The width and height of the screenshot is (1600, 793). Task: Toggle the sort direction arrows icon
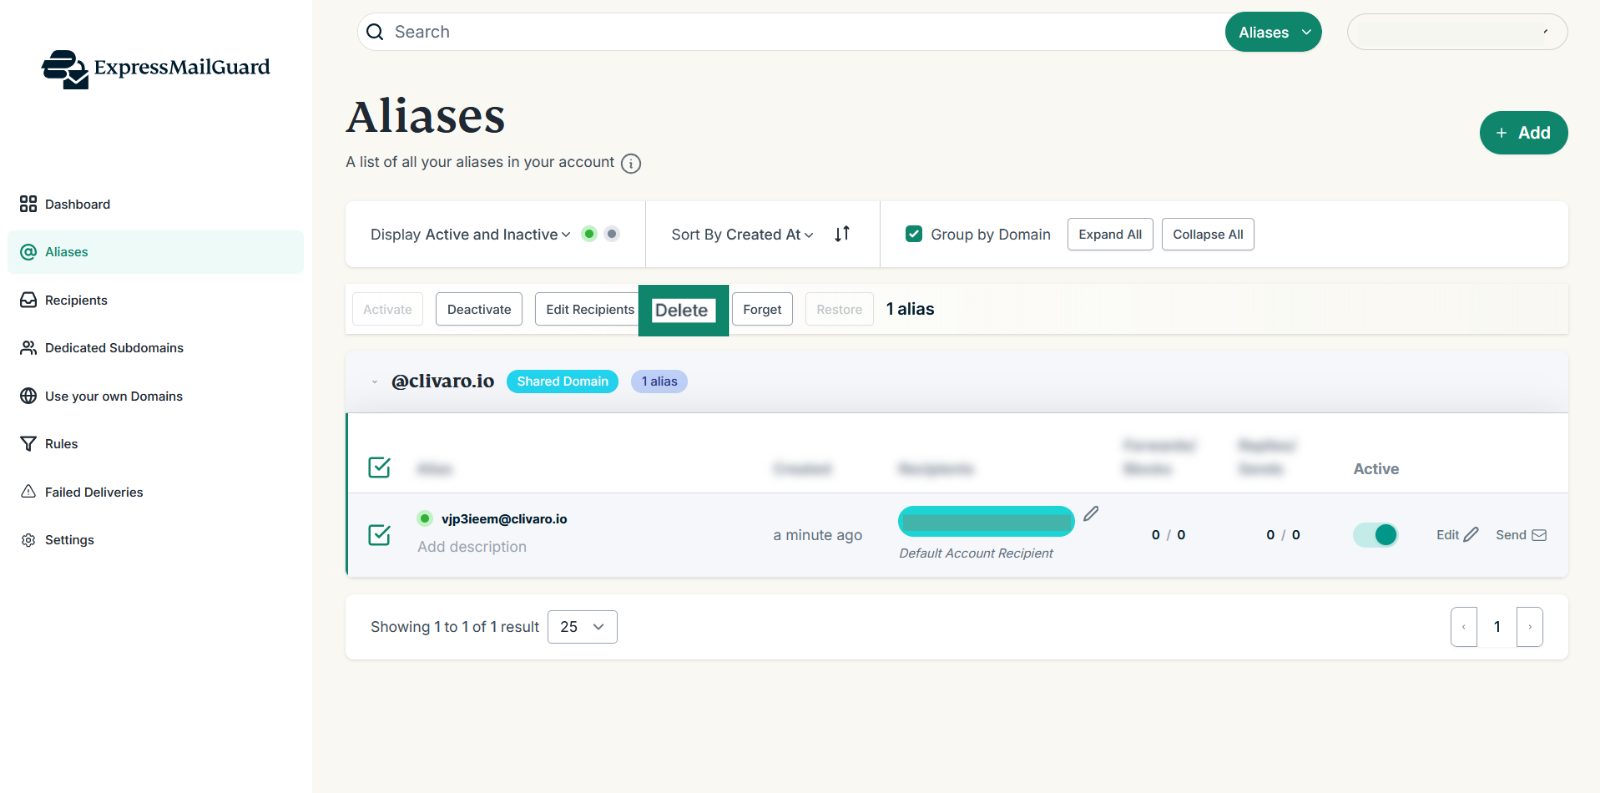click(842, 233)
